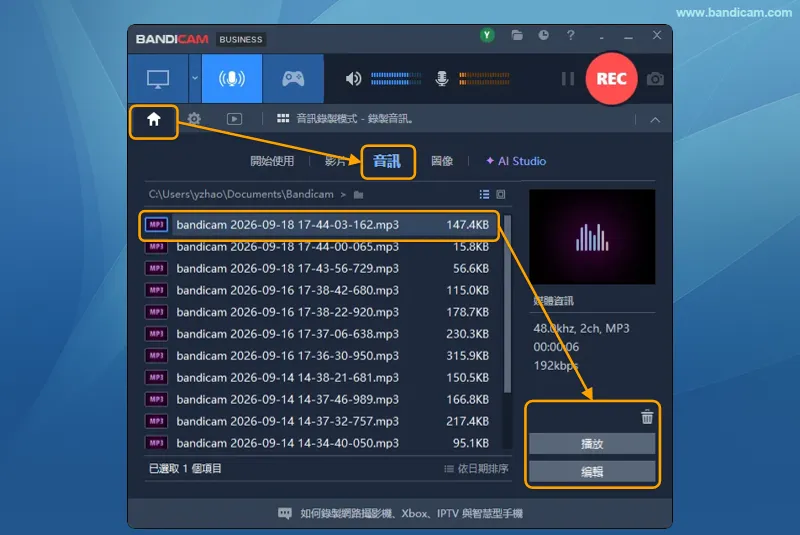
Task: Go to the Home tab icon
Action: point(154,119)
